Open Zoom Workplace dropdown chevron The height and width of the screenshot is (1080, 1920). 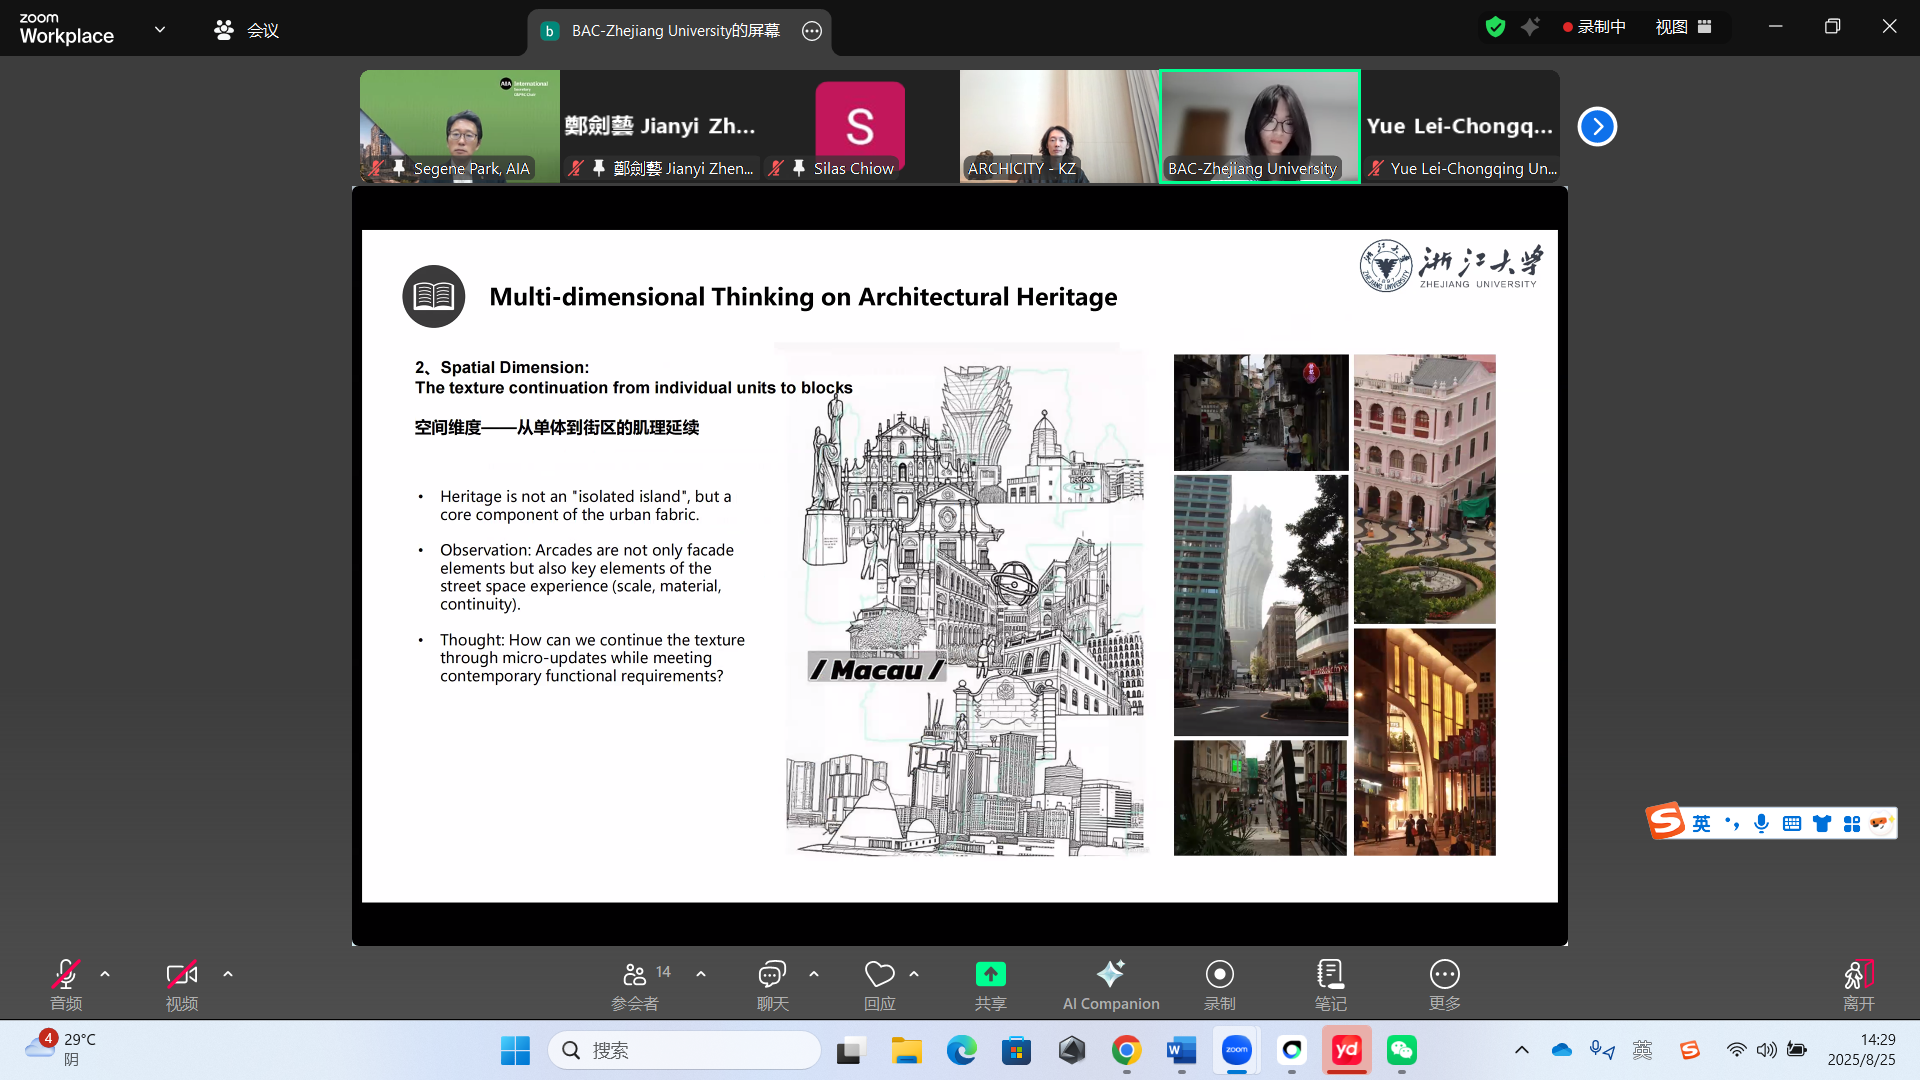point(160,29)
